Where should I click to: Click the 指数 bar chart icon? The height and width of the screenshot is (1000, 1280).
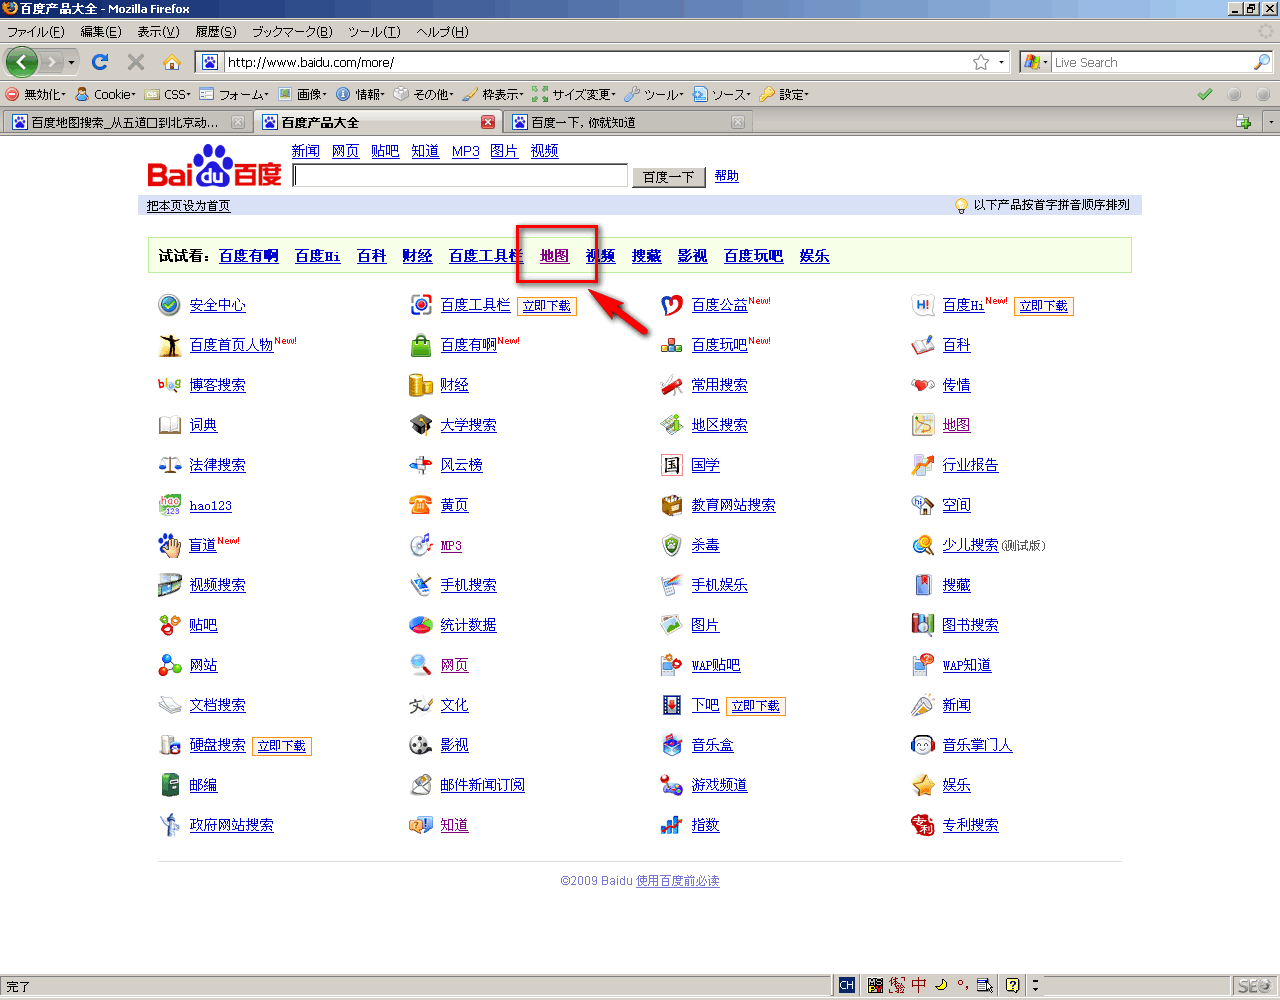672,825
